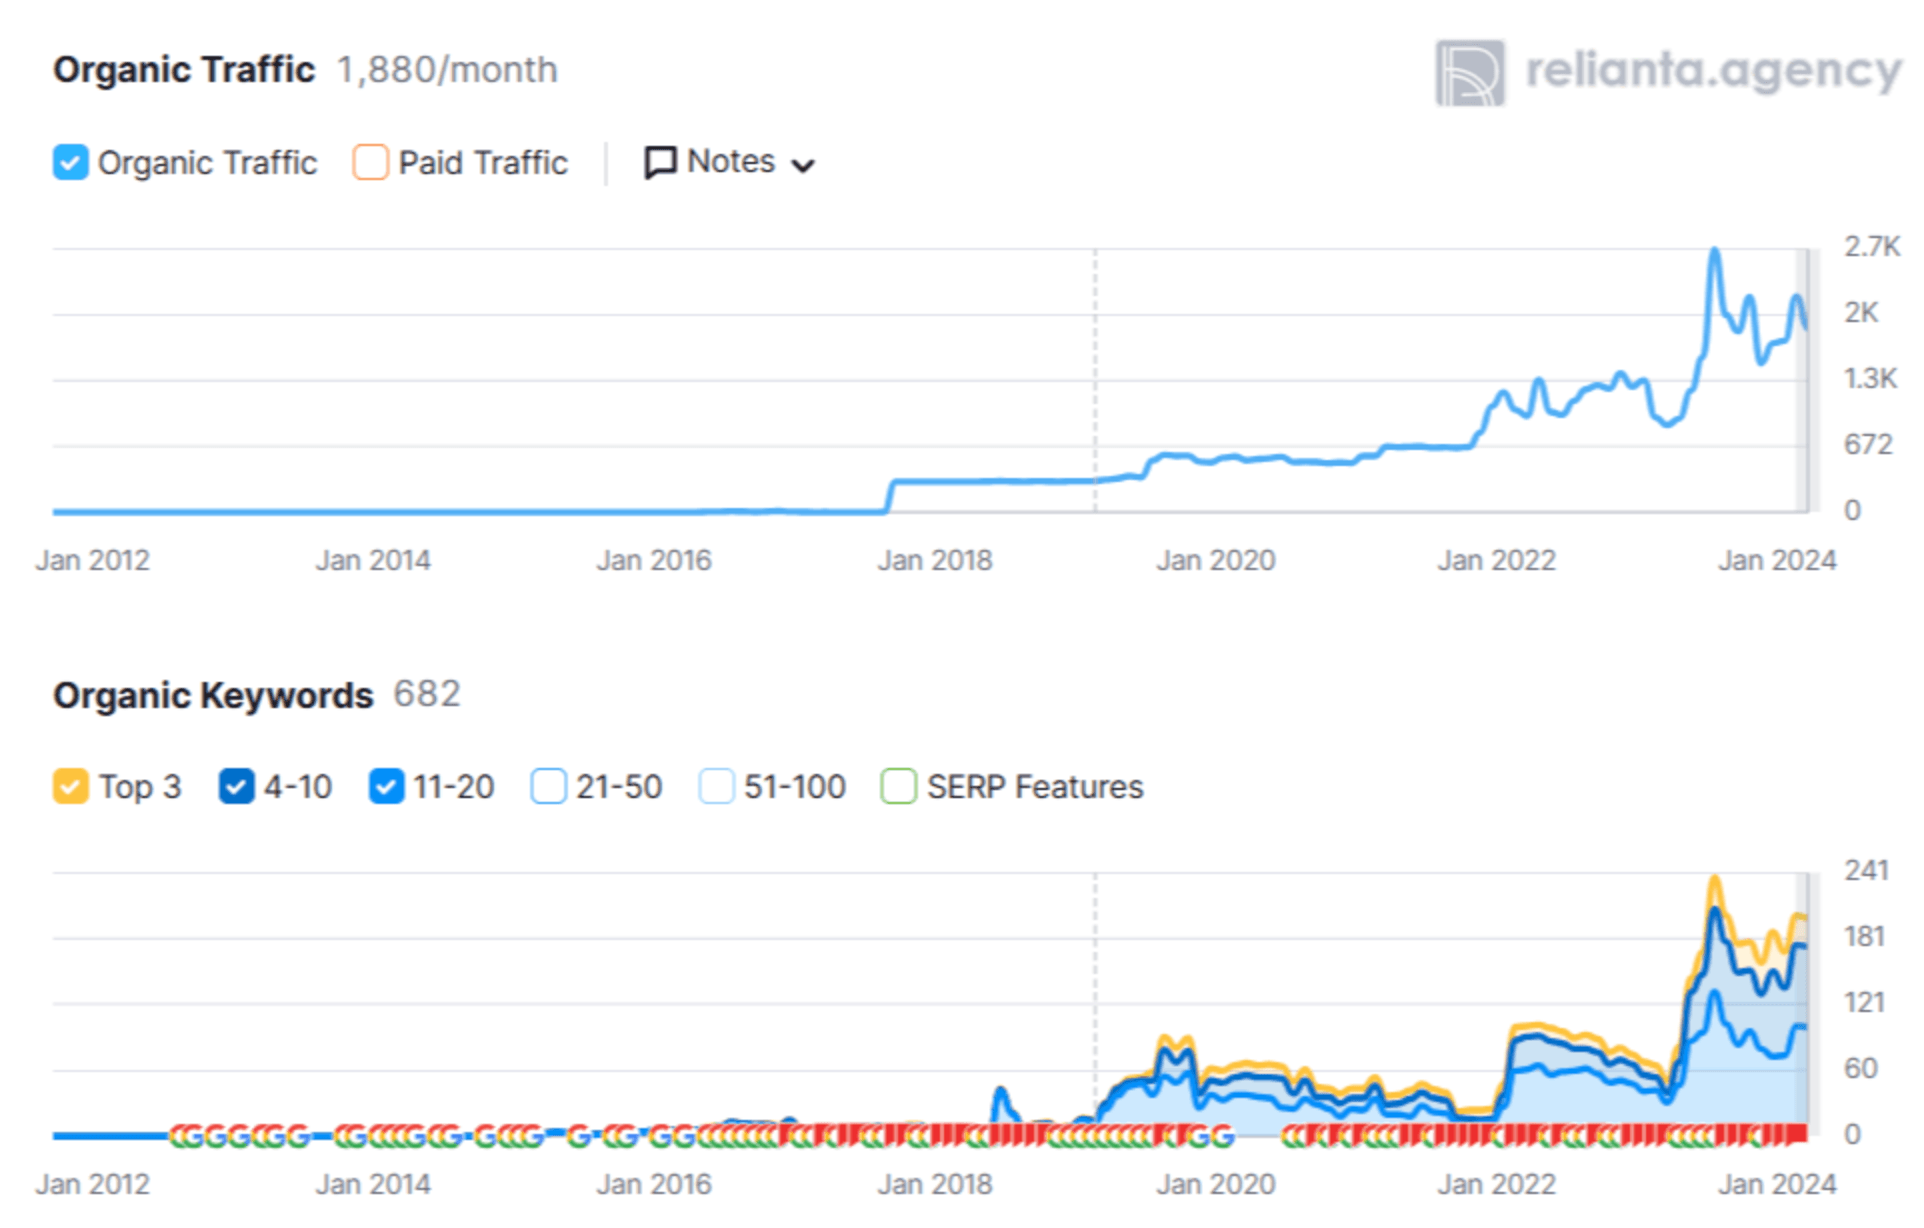Click the 1,880/month traffic value
The height and width of the screenshot is (1228, 1924).
[x=447, y=70]
